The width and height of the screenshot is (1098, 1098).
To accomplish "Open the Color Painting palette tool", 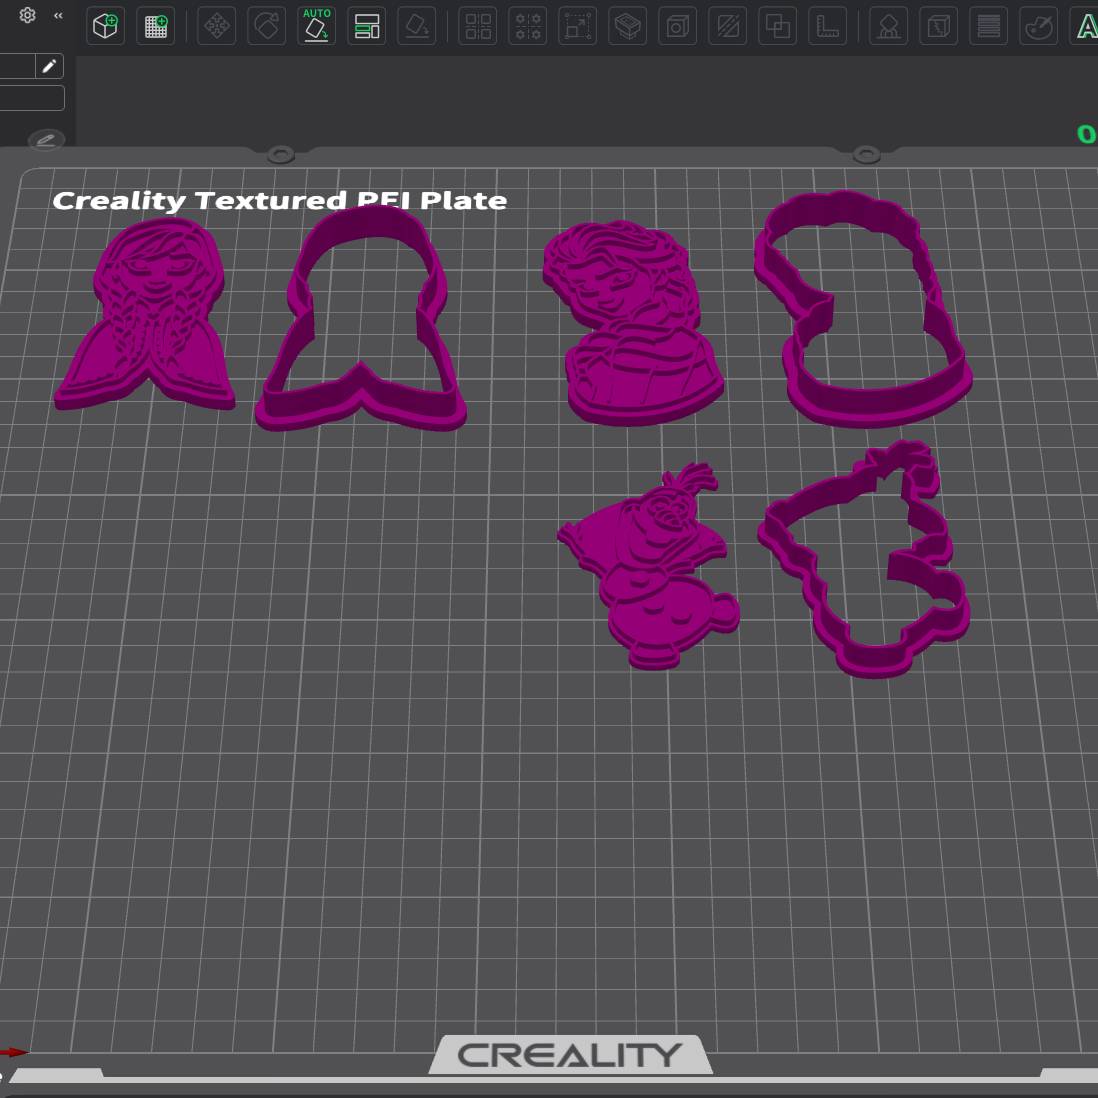I will tap(1039, 26).
